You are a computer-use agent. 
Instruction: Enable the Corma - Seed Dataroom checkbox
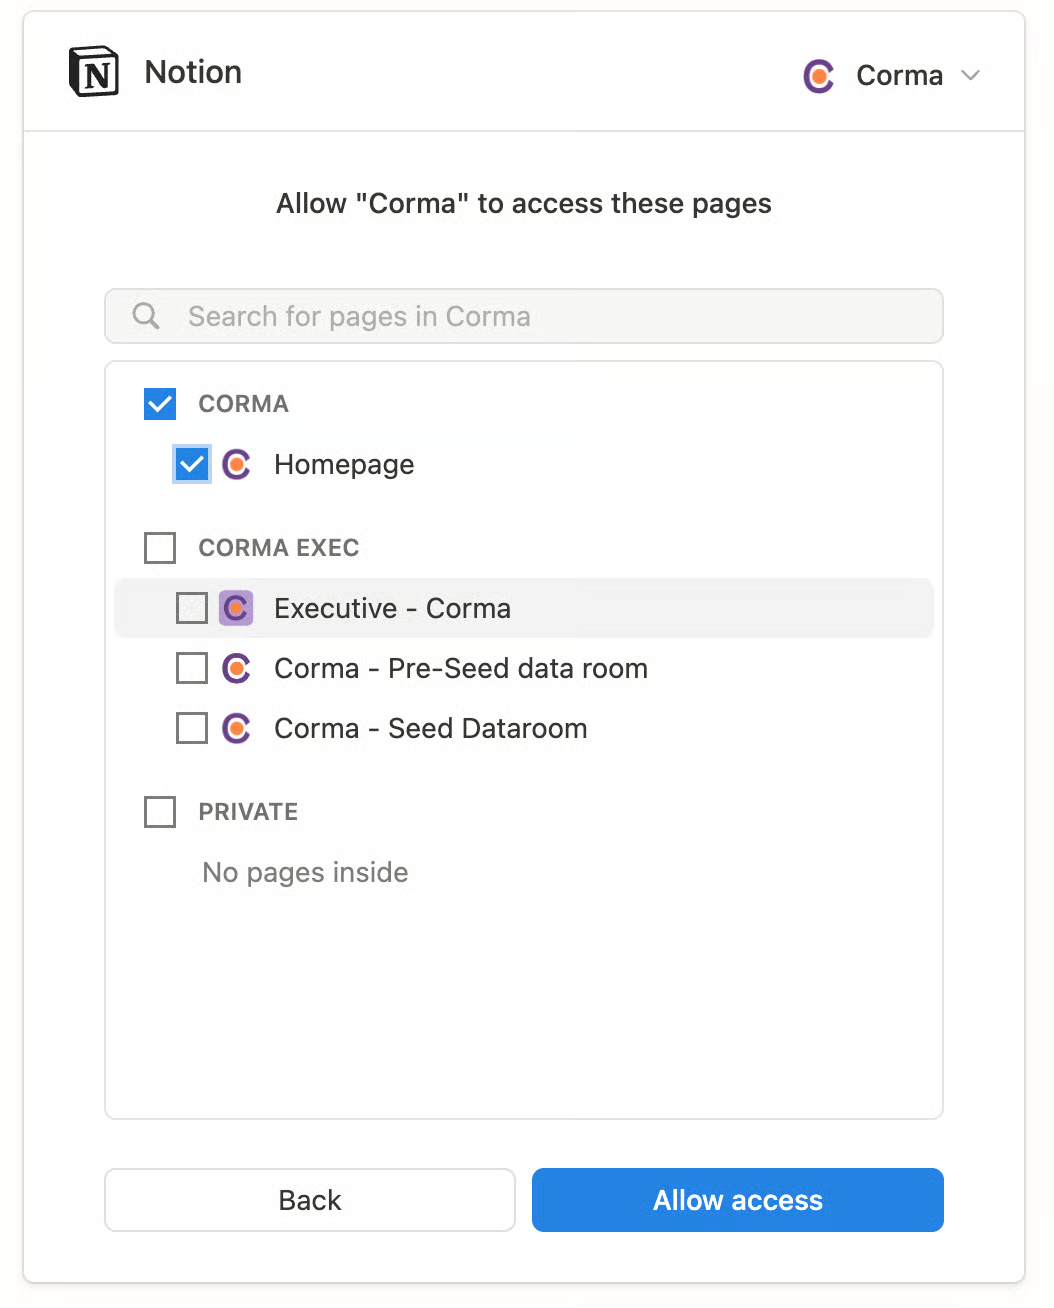192,728
